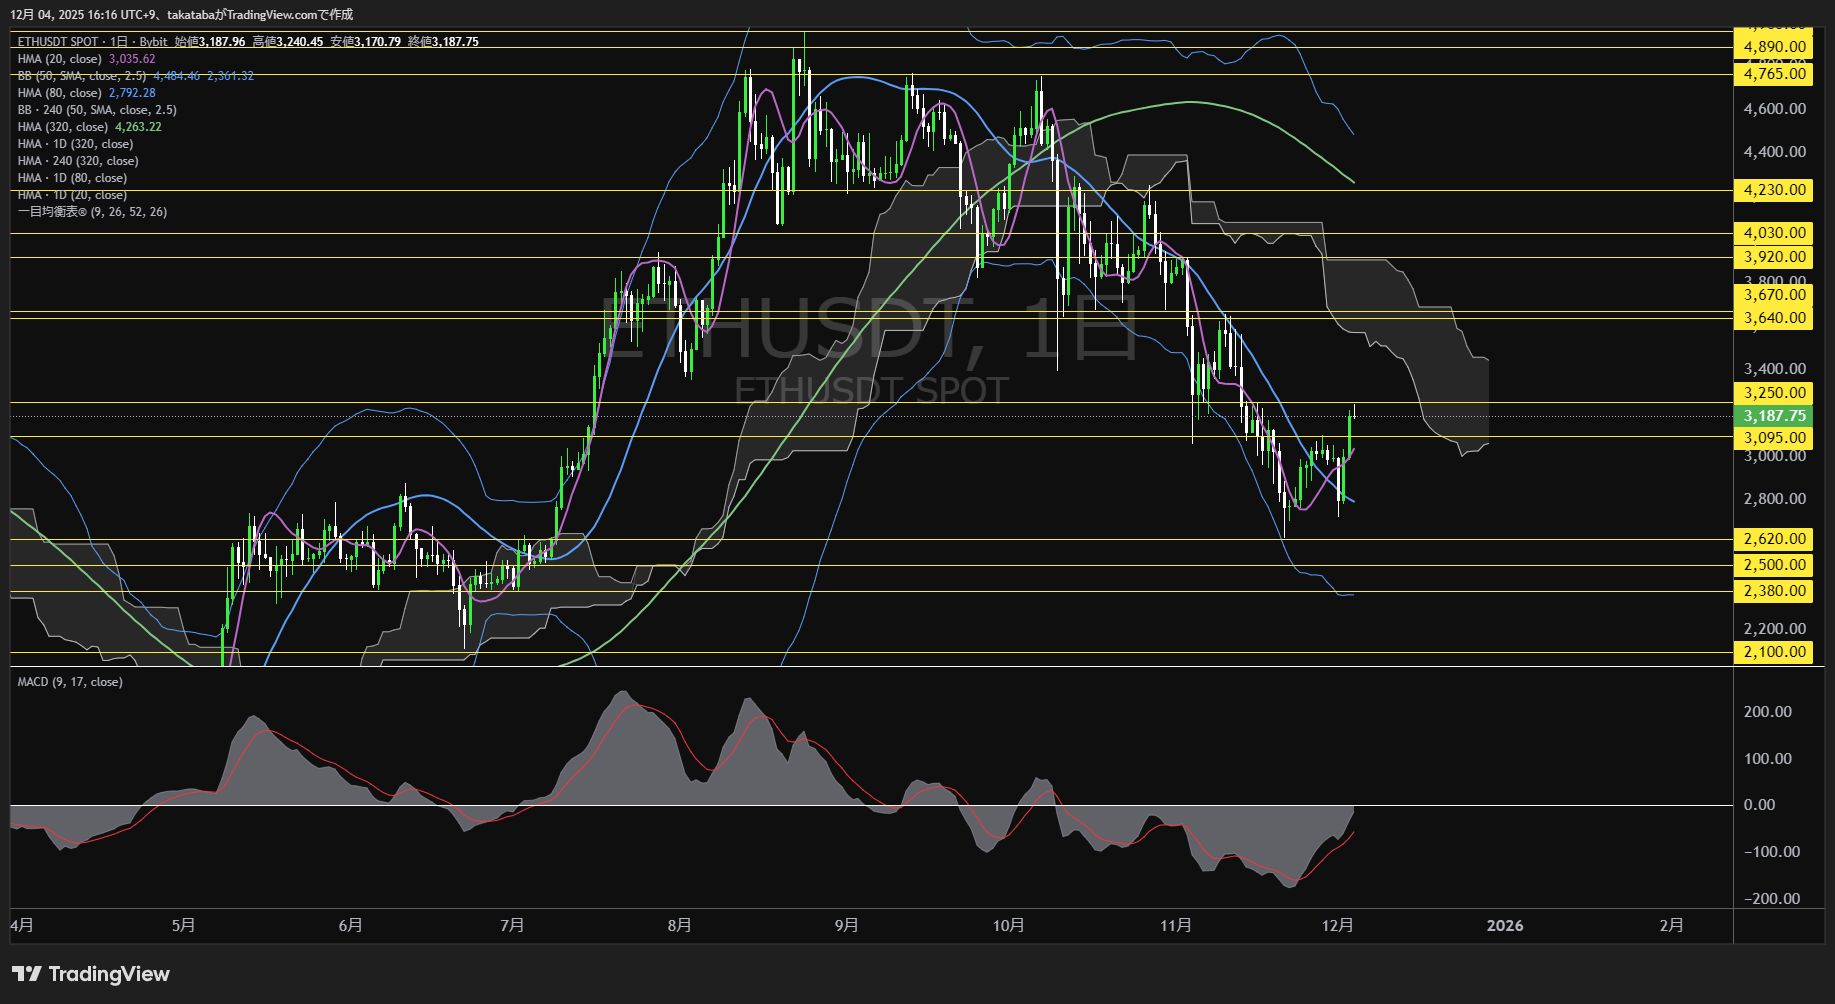Viewport: 1835px width, 1004px height.
Task: Select the BB · 240 indicator legend entry
Action: (x=96, y=110)
